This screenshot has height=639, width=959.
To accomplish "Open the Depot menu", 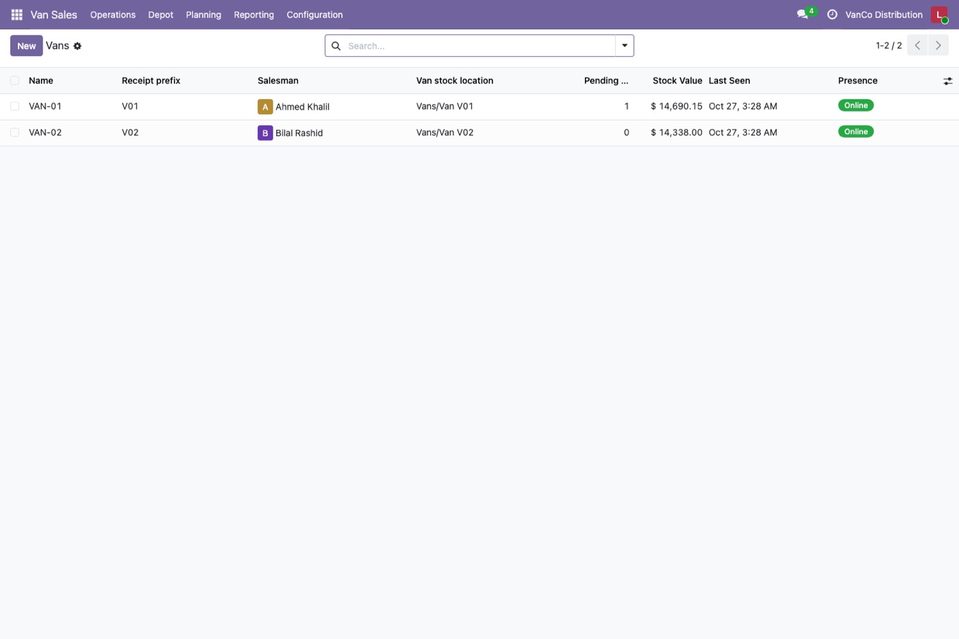I will 160,15.
